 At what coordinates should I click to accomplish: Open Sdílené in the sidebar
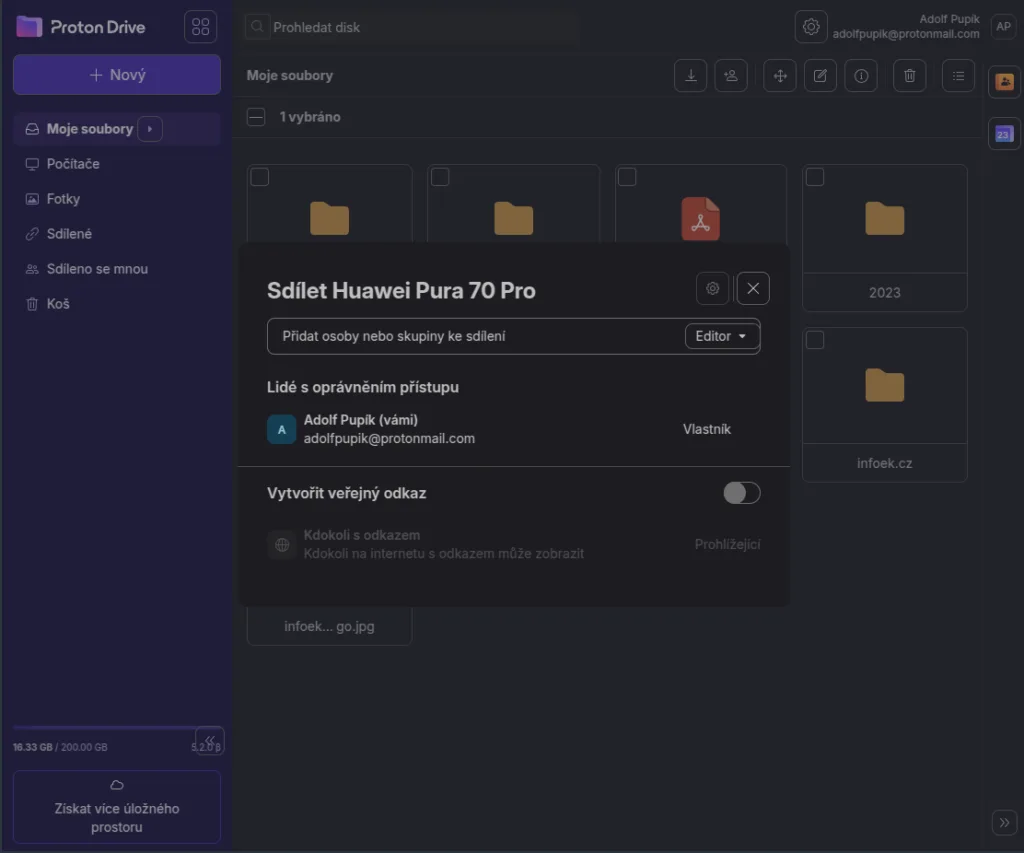(117, 234)
